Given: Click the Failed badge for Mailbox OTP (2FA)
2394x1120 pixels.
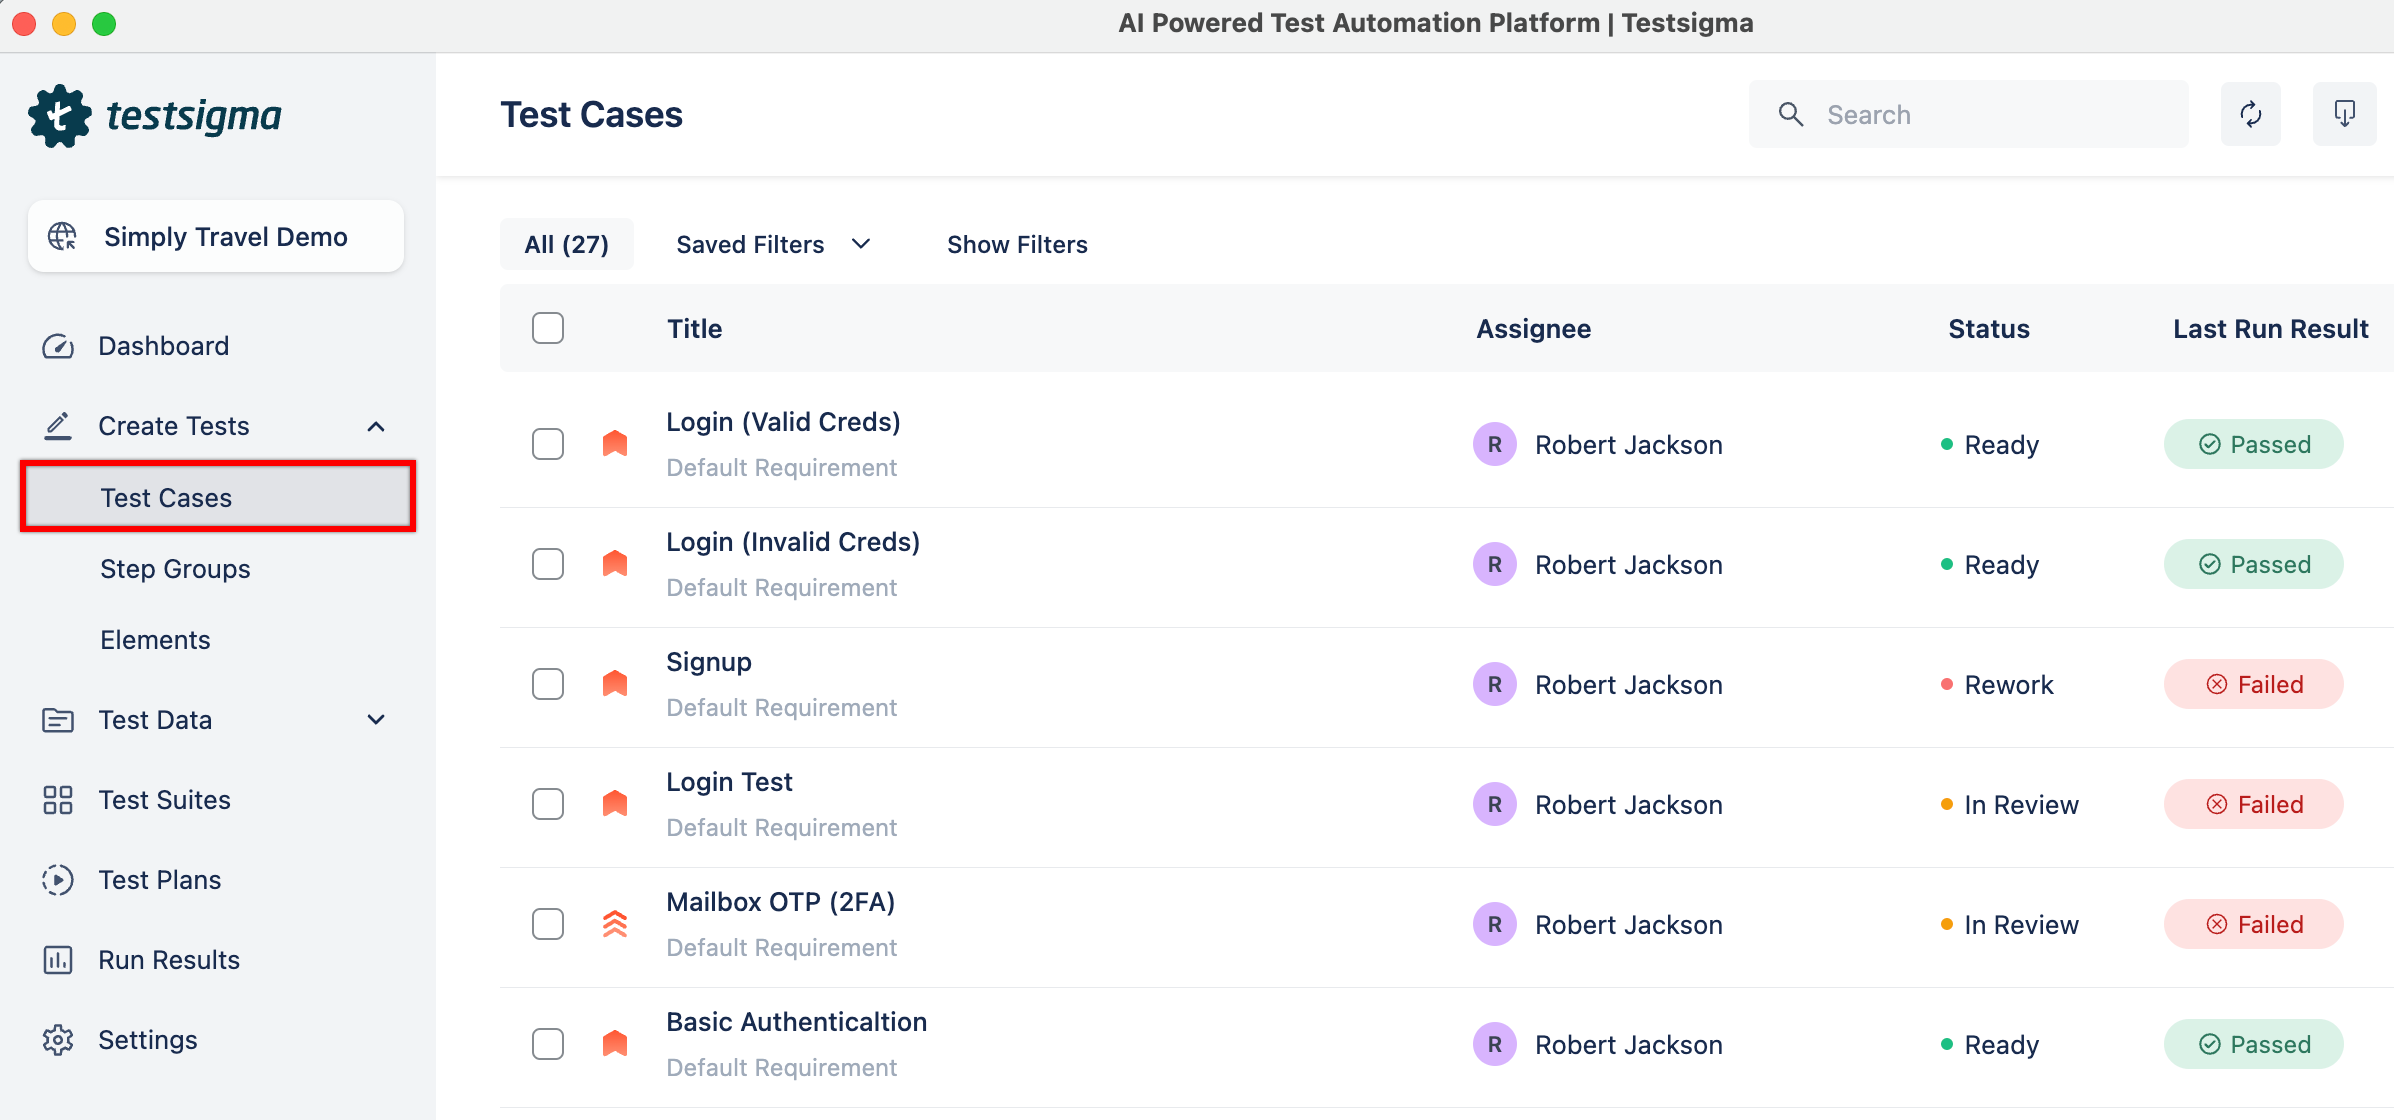Looking at the screenshot, I should click(x=2254, y=924).
